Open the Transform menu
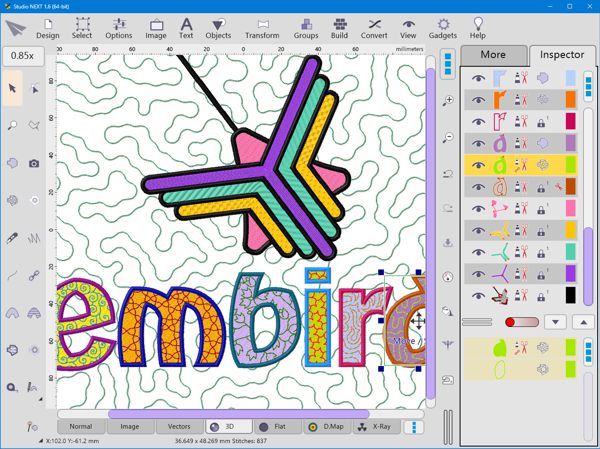 pyautogui.click(x=262, y=28)
